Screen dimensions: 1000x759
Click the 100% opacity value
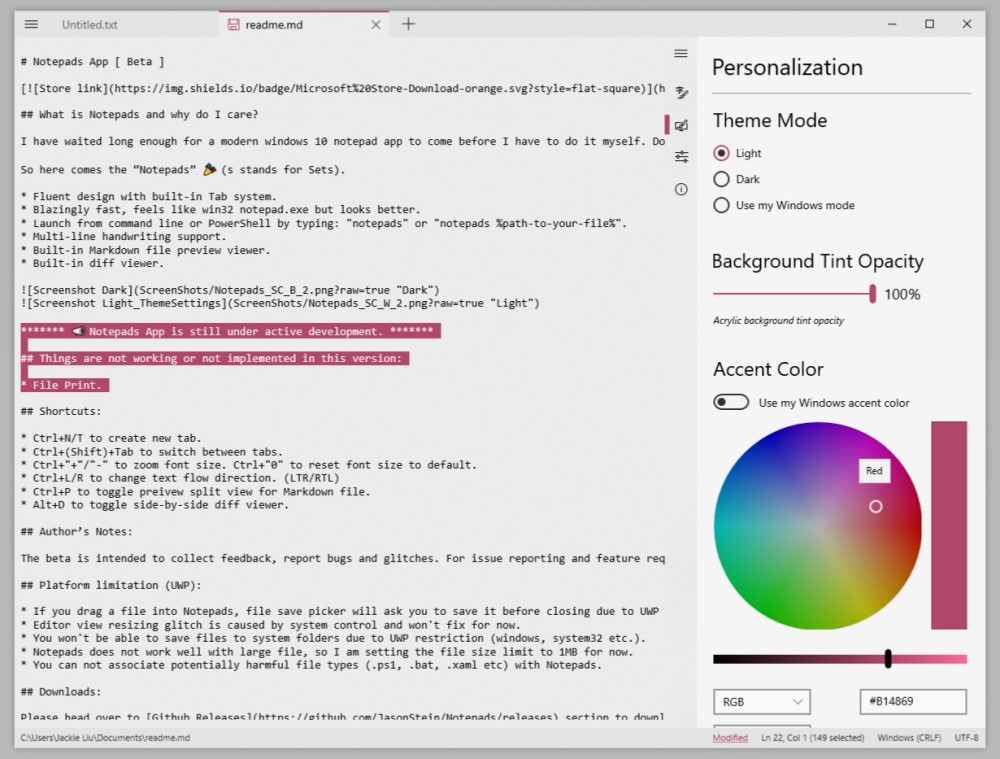(902, 294)
